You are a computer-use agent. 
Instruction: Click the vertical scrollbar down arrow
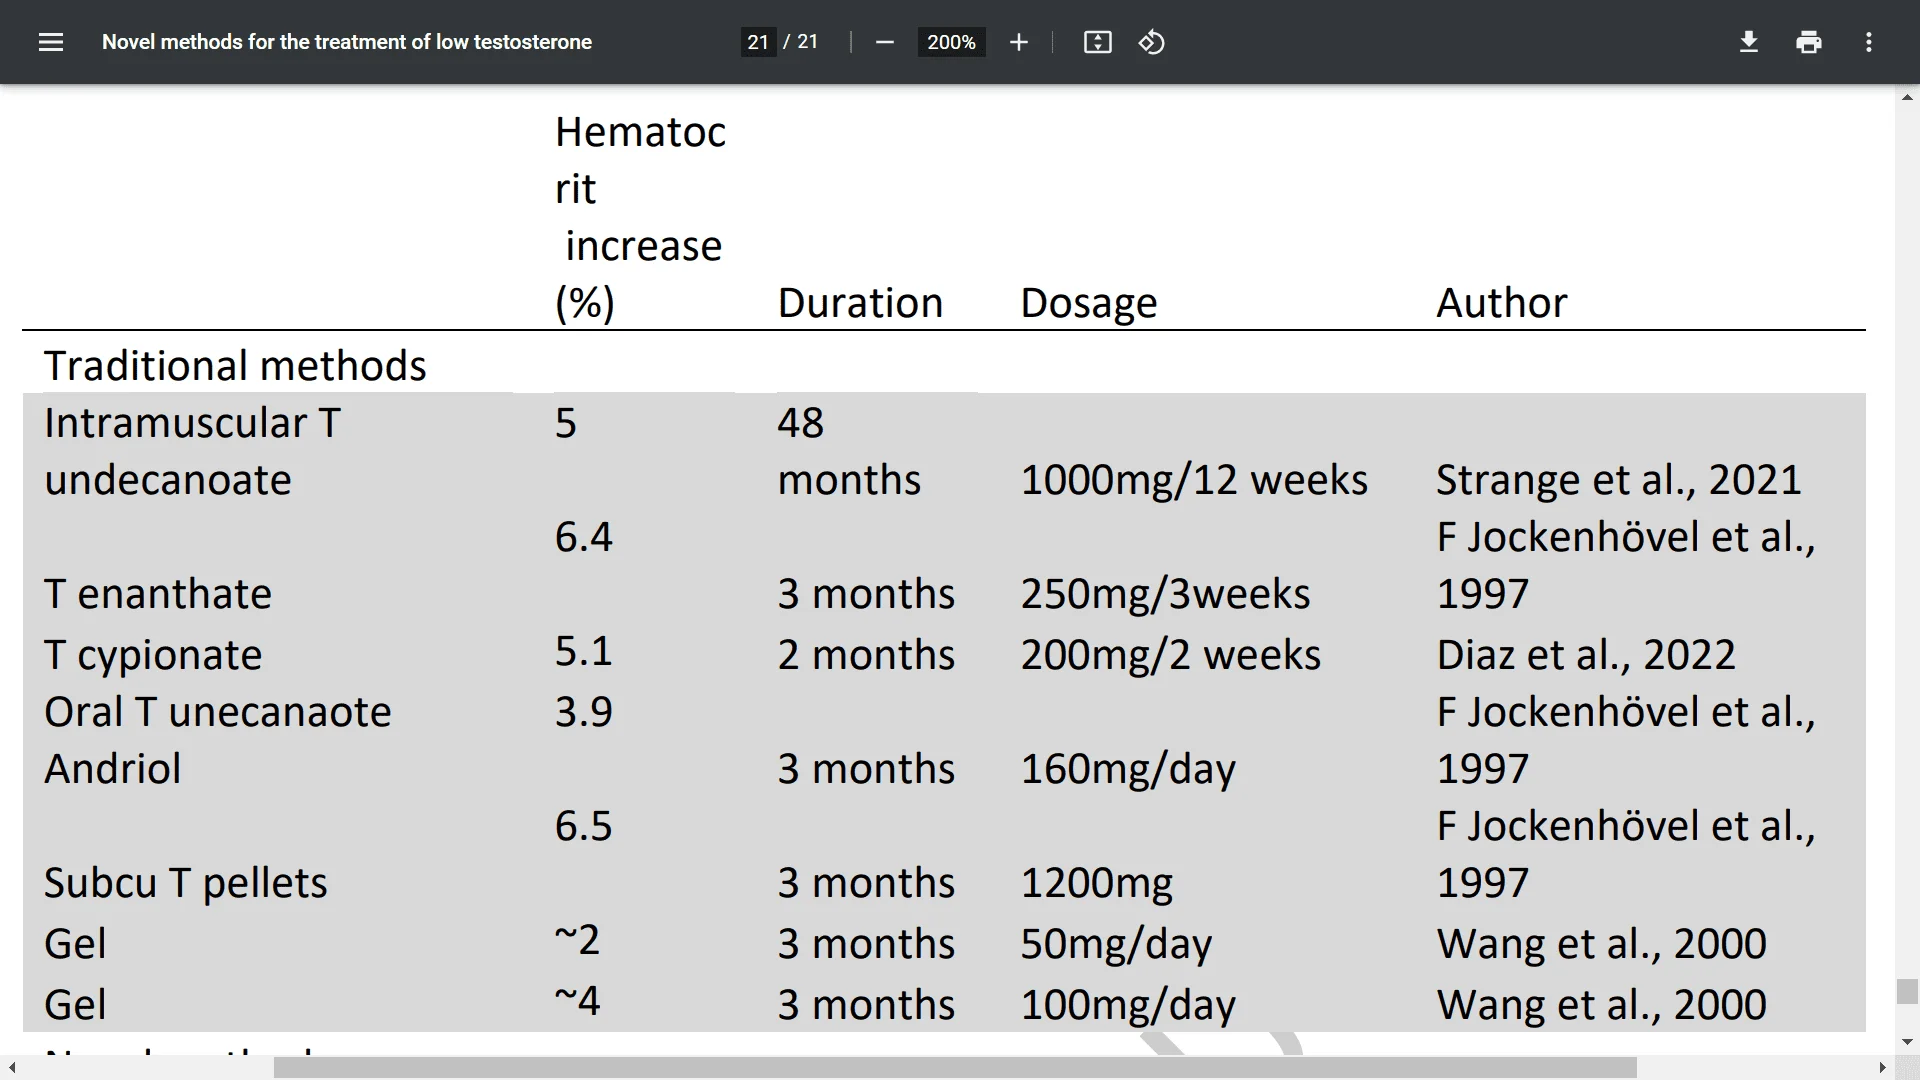(x=1907, y=1043)
